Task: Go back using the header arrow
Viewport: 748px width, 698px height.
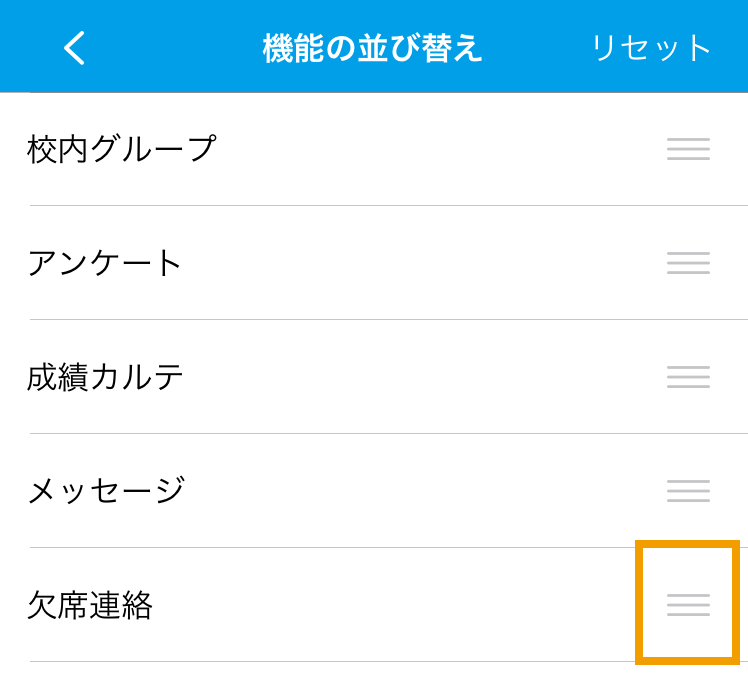Action: point(74,48)
